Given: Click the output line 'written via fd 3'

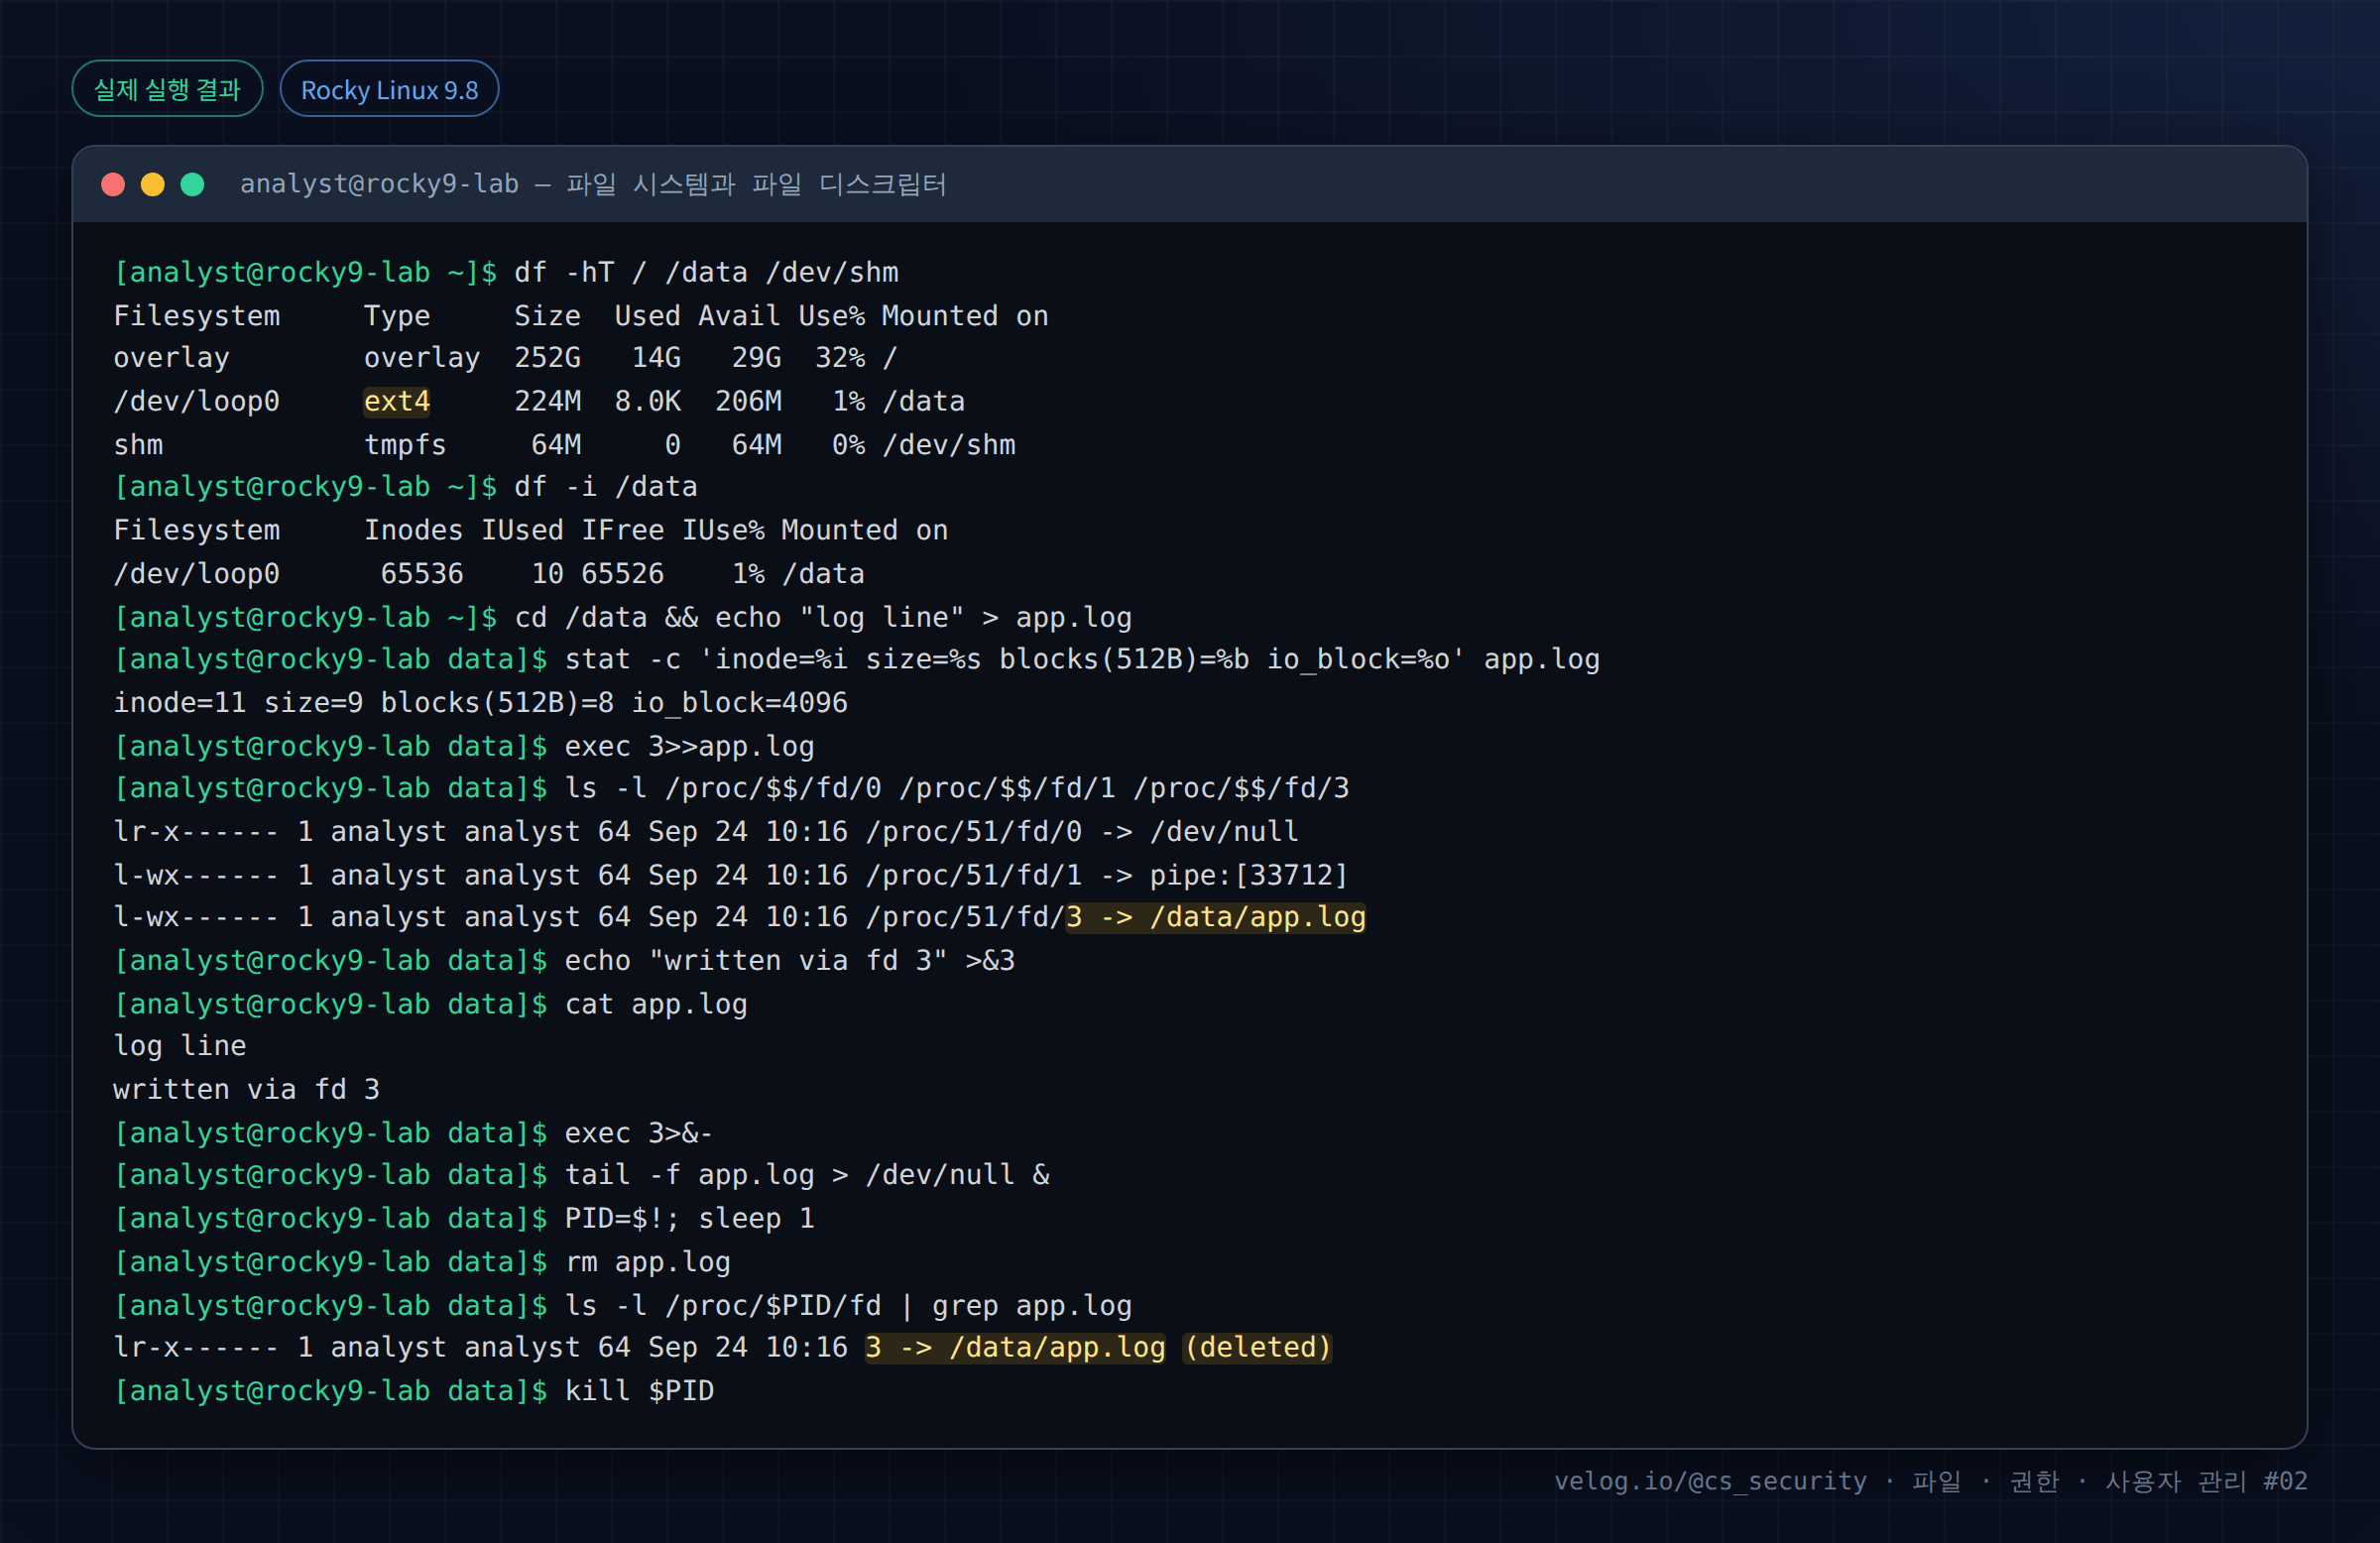Looking at the screenshot, I should [246, 1089].
